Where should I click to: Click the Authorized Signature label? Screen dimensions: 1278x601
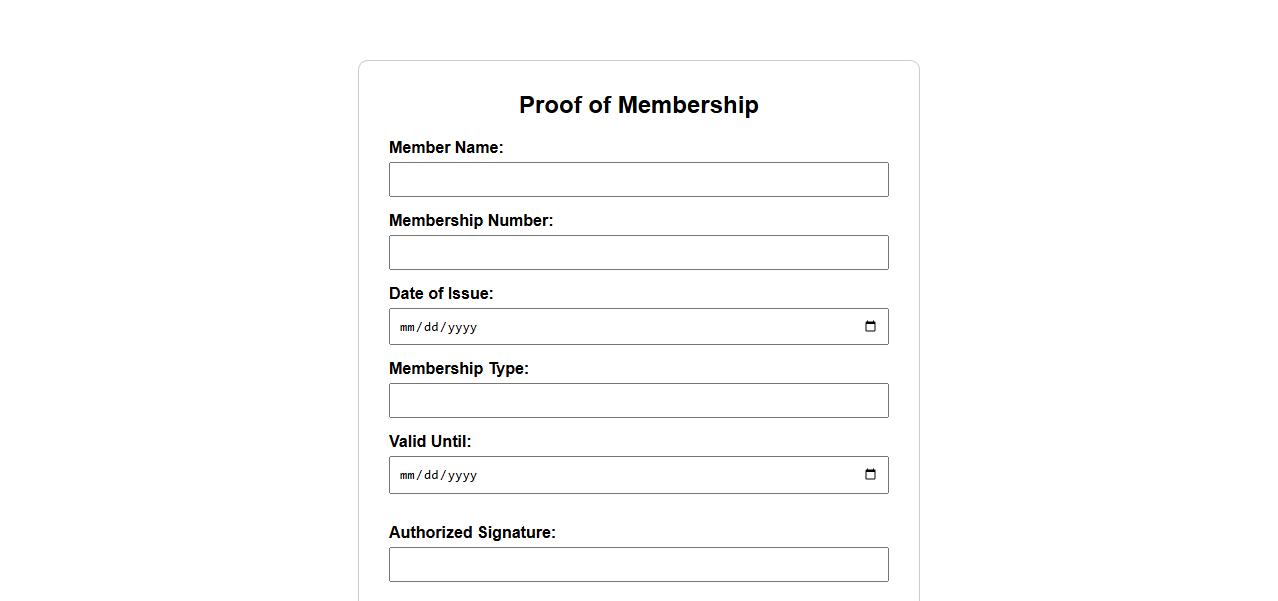click(x=472, y=533)
